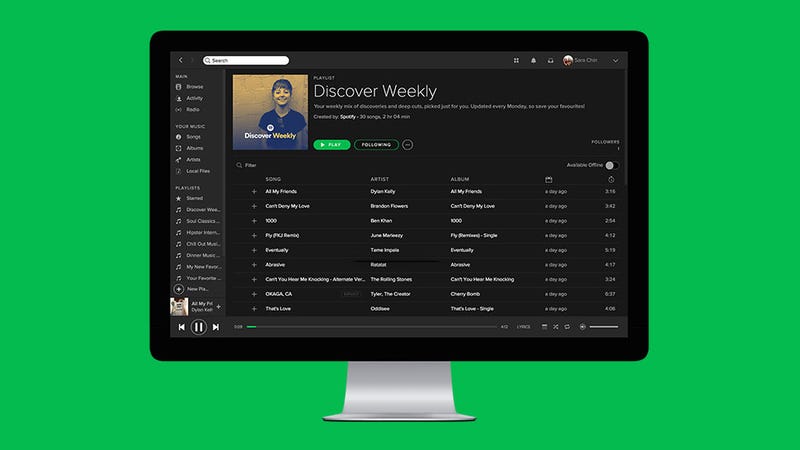The width and height of the screenshot is (800, 450).
Task: Toggle the Available Offline switch
Action: (612, 165)
